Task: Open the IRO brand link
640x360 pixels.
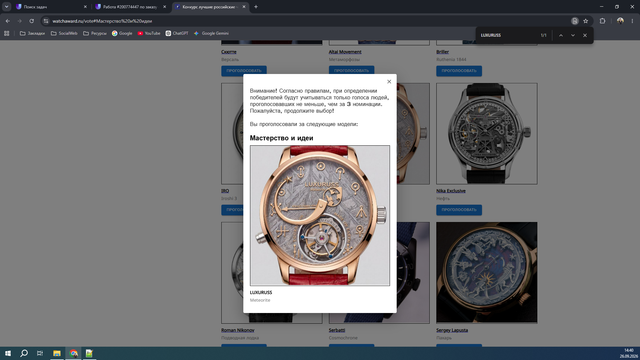Action: pos(225,191)
